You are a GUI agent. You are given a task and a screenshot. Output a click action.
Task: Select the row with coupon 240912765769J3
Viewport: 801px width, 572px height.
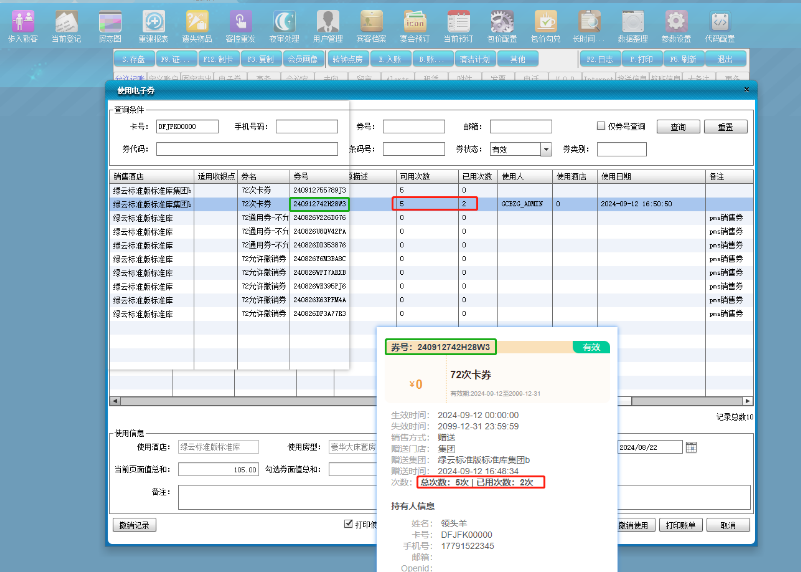(431, 190)
